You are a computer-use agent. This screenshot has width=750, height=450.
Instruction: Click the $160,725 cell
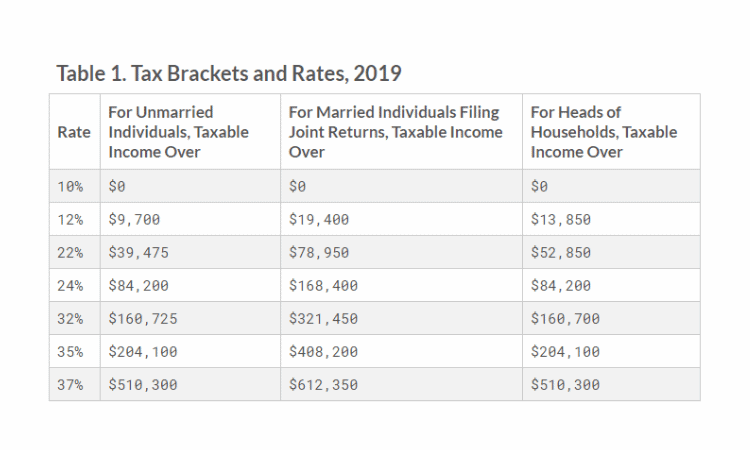point(142,318)
